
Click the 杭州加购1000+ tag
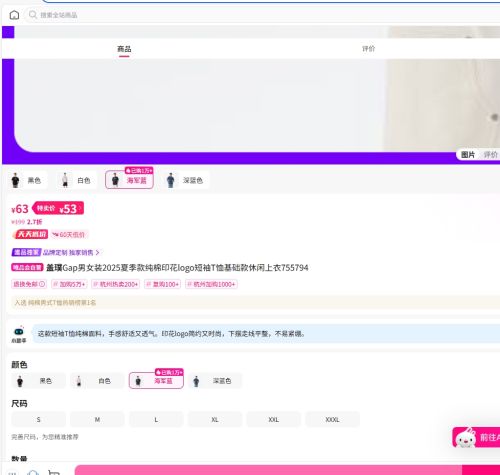[x=211, y=284]
